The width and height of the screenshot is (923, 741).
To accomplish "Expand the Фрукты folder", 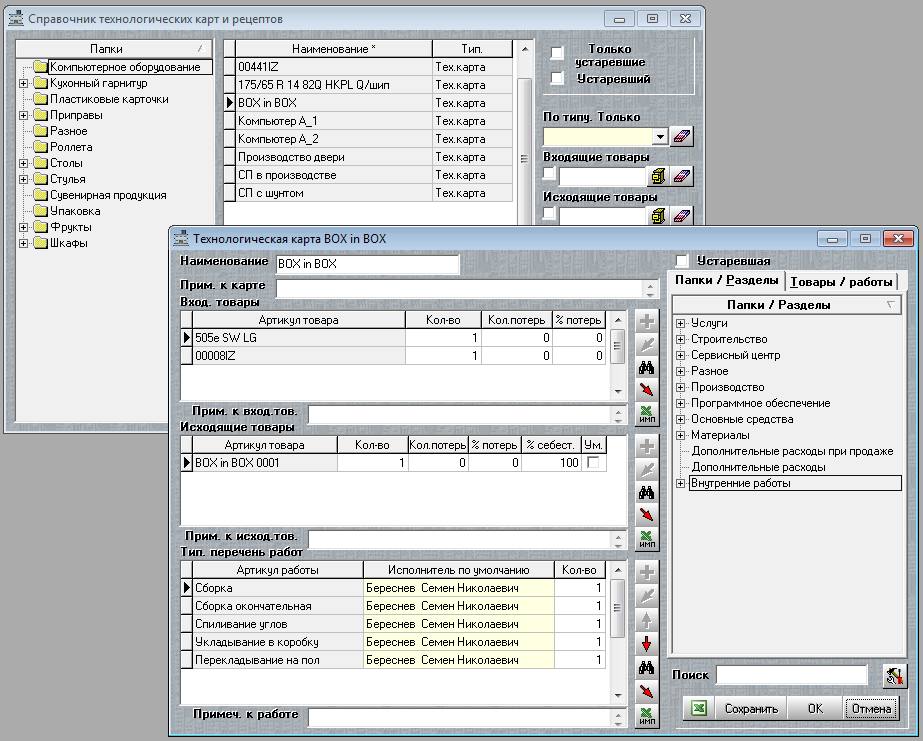I will pos(24,227).
